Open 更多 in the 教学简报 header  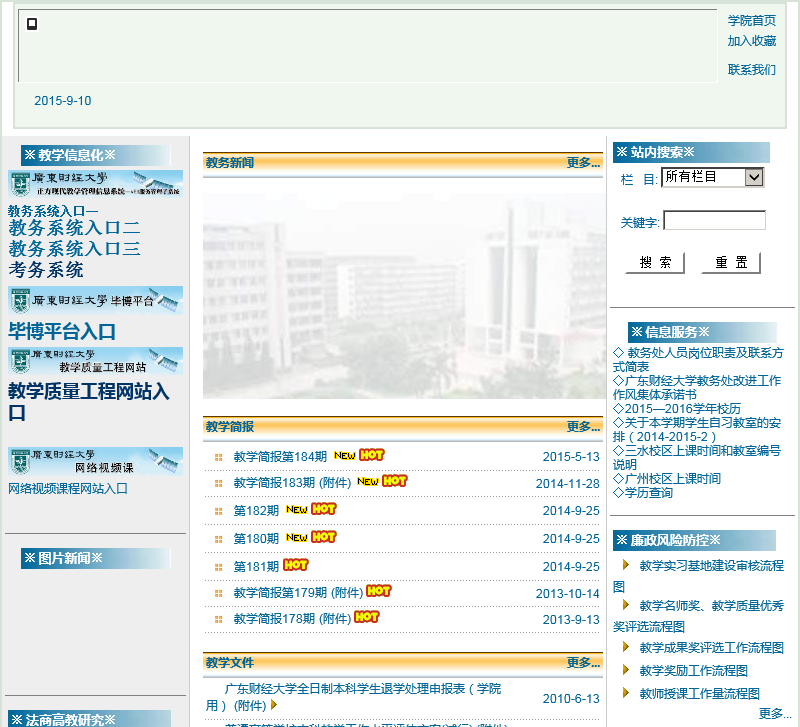point(582,426)
